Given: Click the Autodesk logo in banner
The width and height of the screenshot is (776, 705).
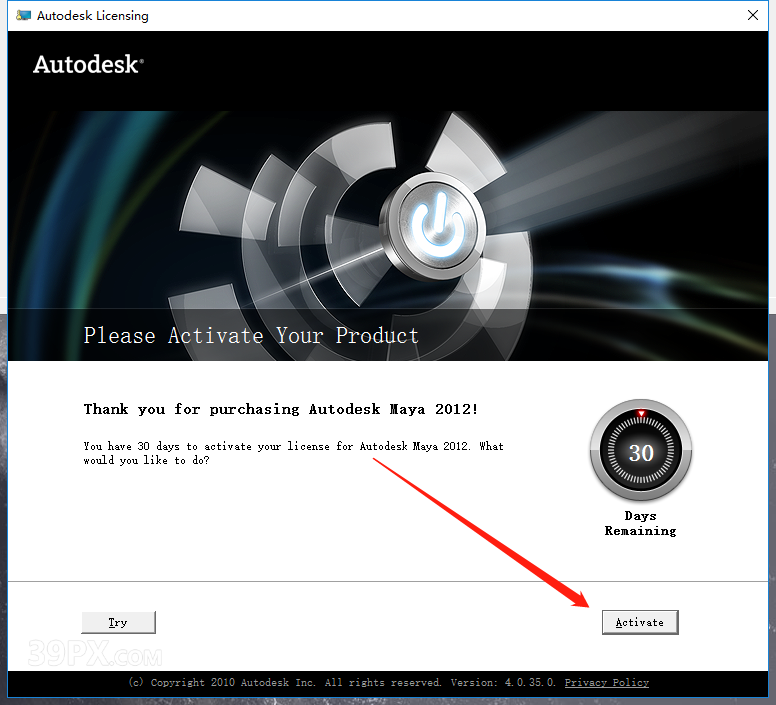Looking at the screenshot, I should pos(89,64).
